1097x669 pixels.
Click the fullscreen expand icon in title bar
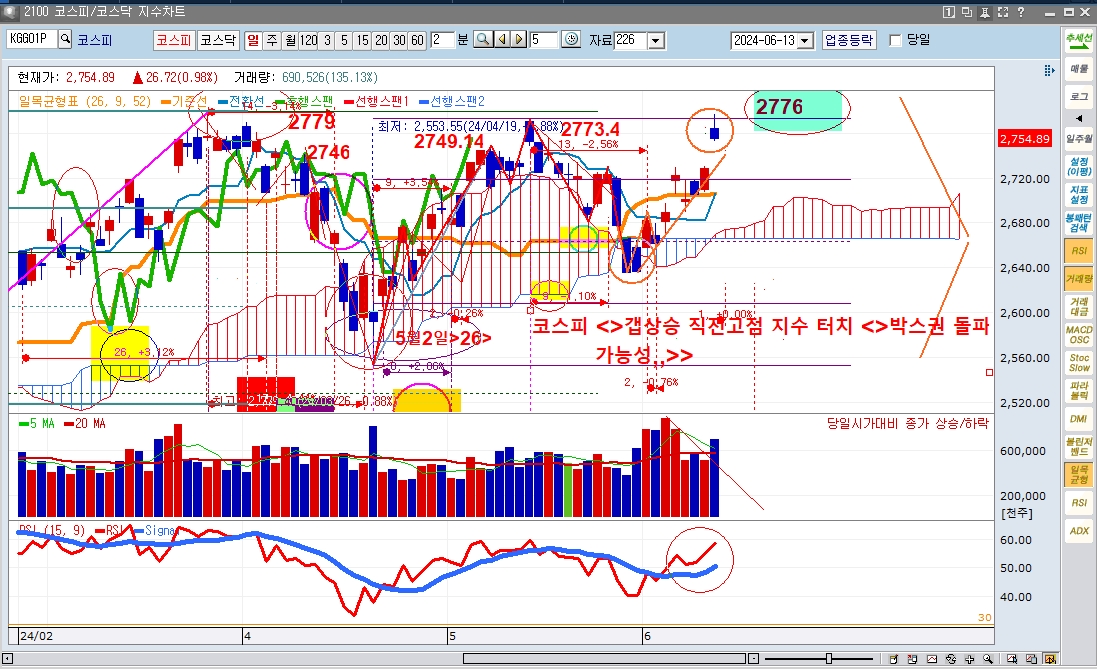(1003, 12)
